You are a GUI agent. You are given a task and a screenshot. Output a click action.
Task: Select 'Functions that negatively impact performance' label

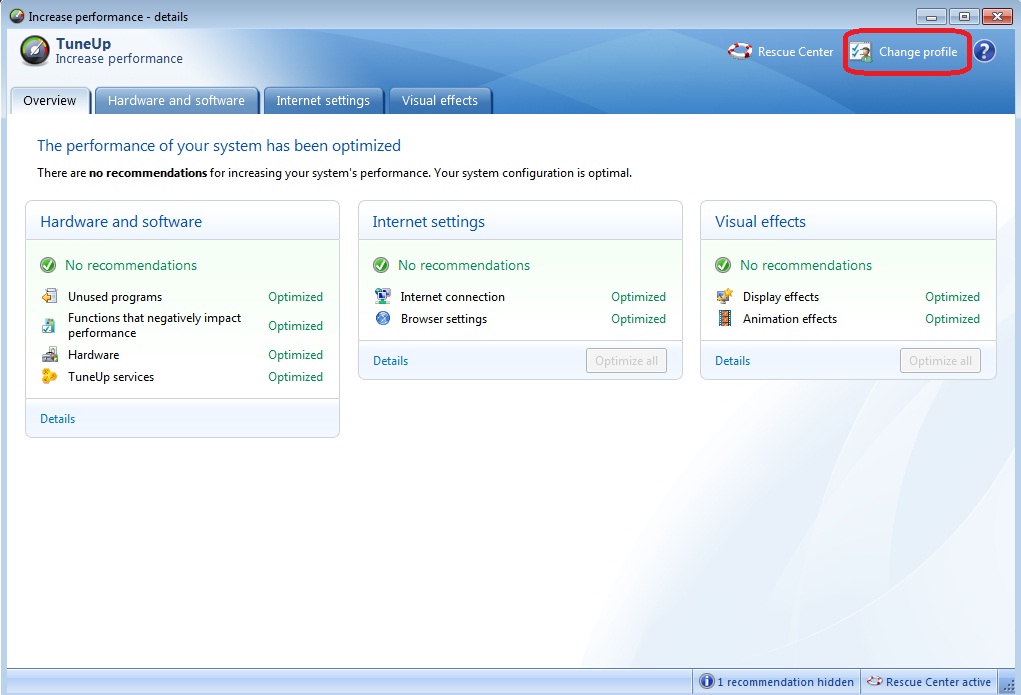click(154, 325)
